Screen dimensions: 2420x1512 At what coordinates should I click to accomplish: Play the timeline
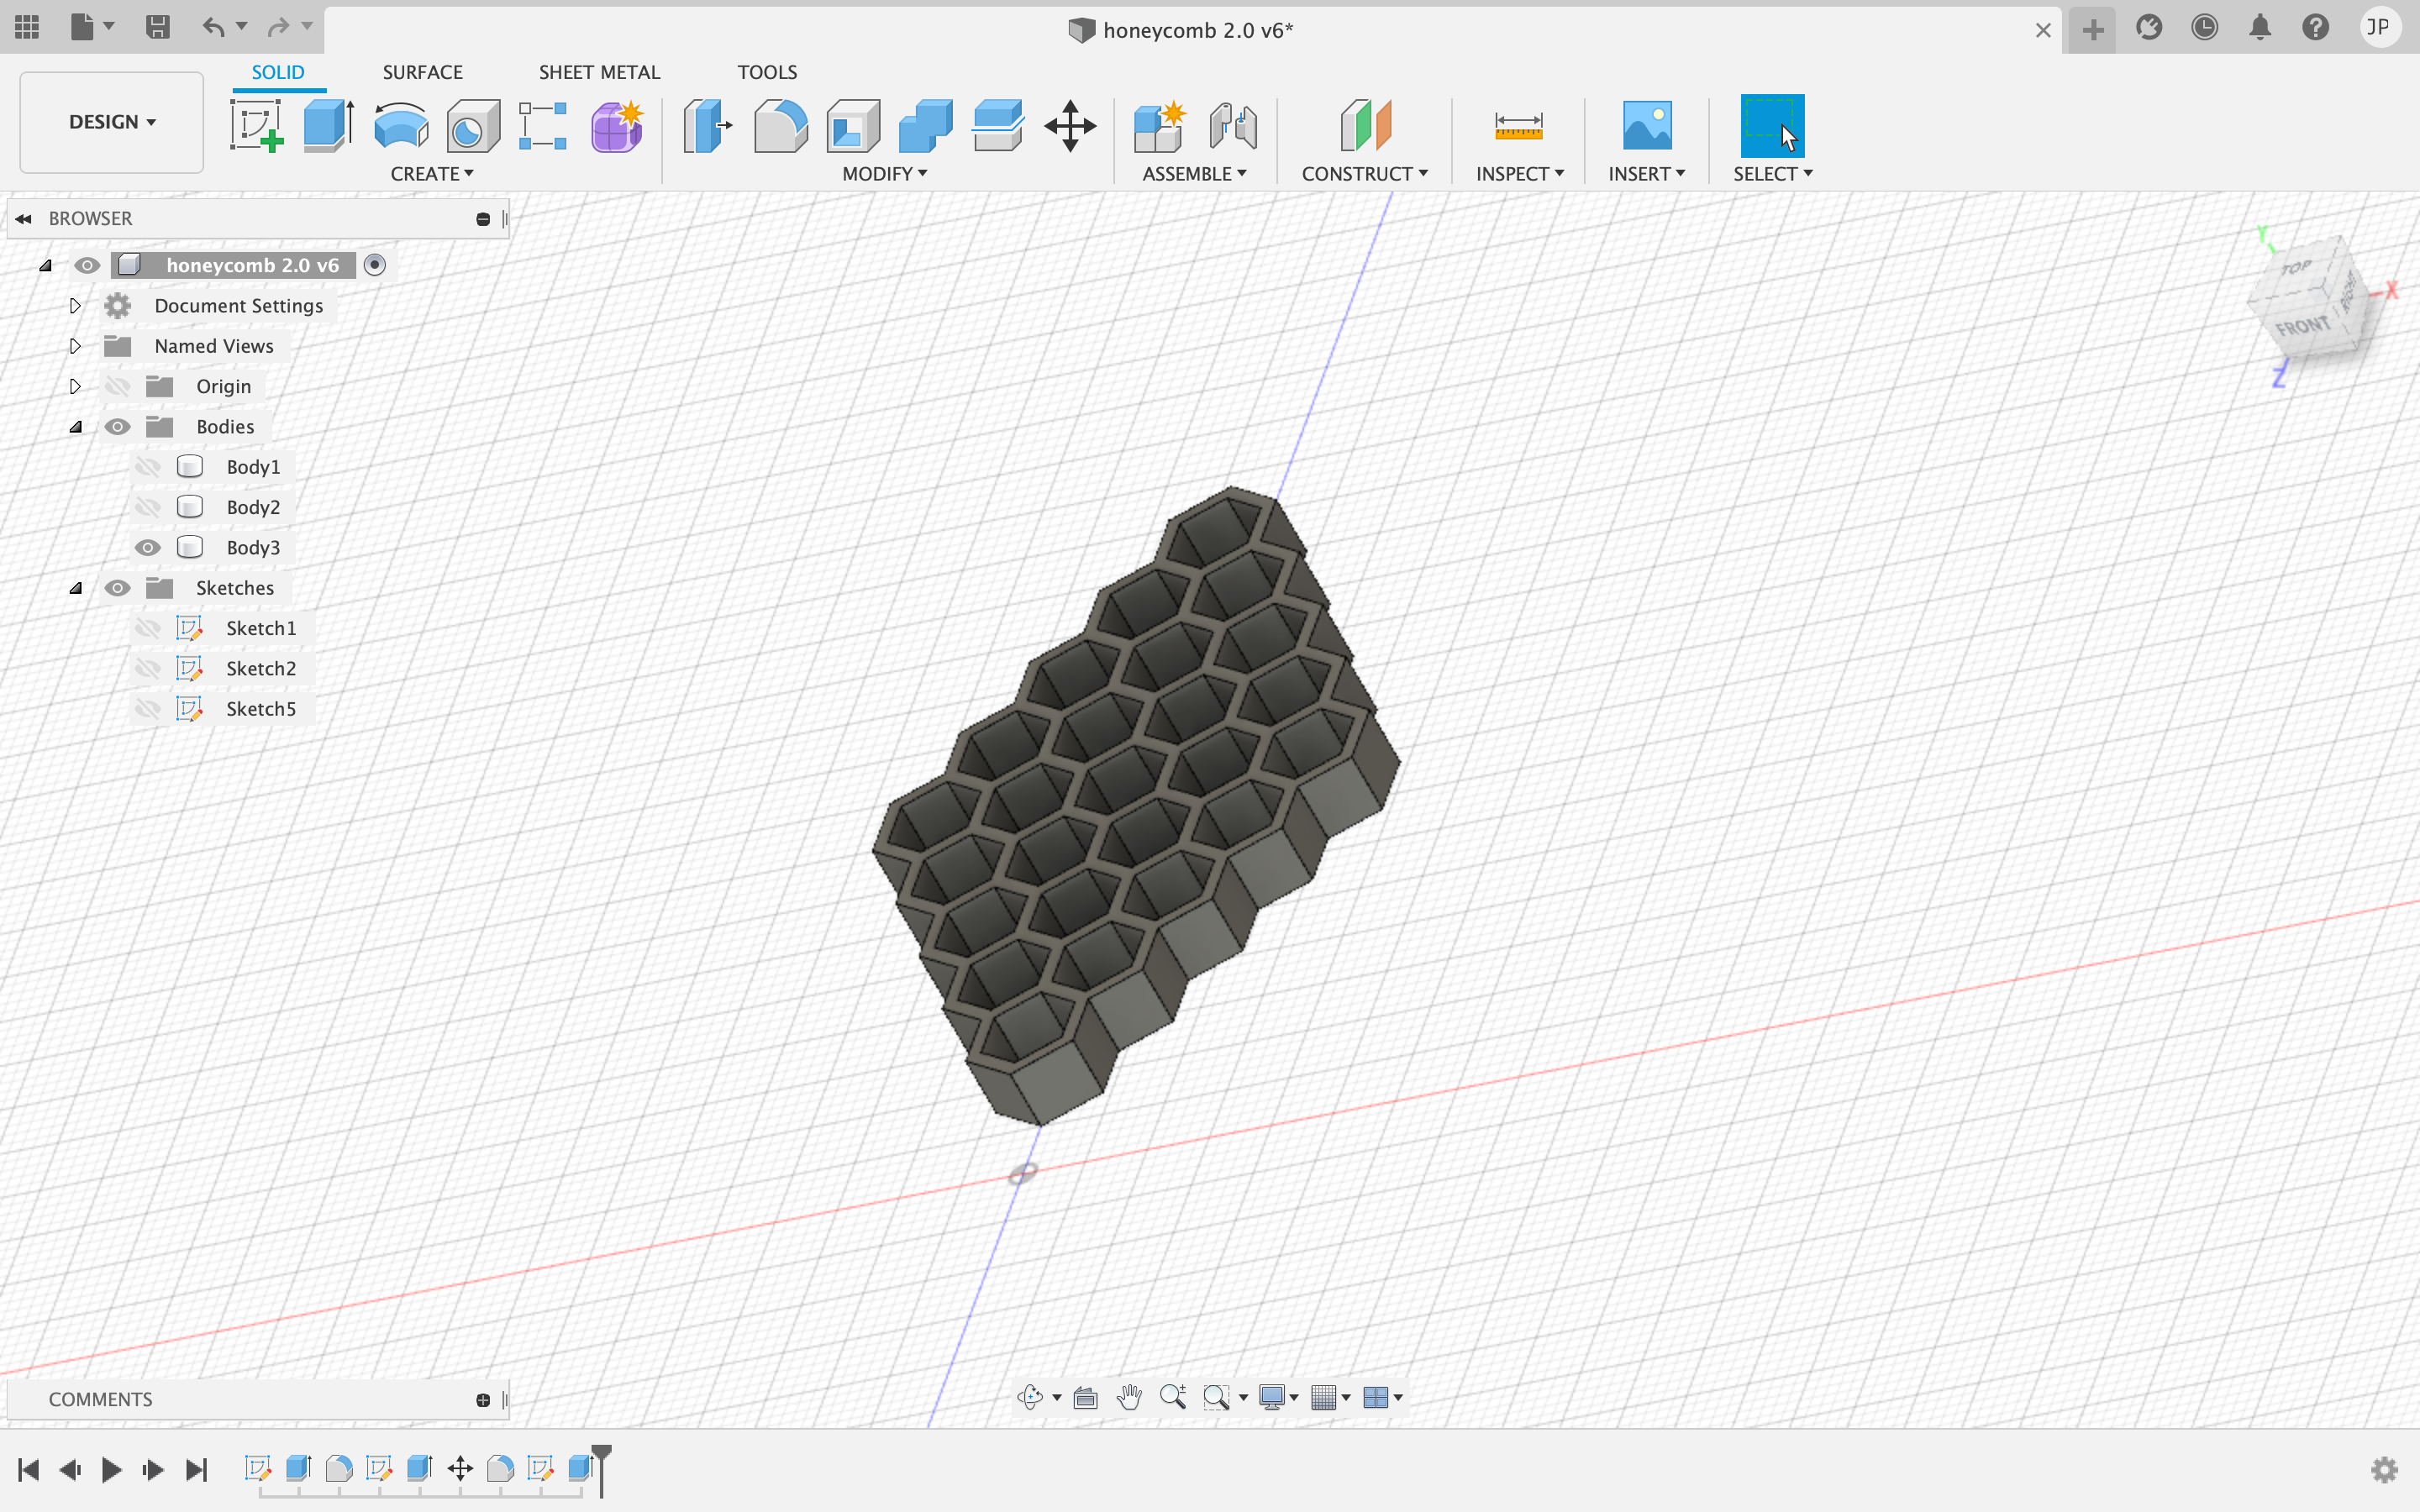[x=111, y=1469]
